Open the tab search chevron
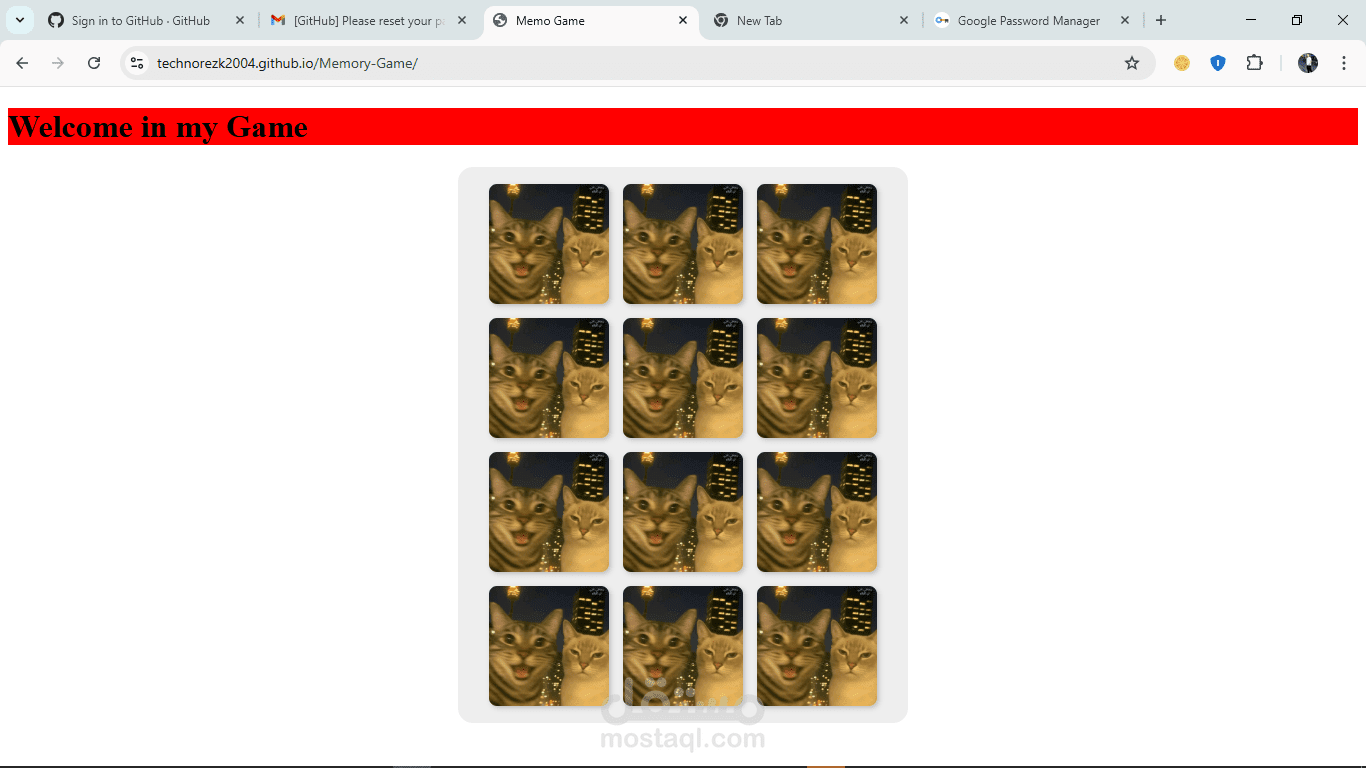 [x=20, y=19]
